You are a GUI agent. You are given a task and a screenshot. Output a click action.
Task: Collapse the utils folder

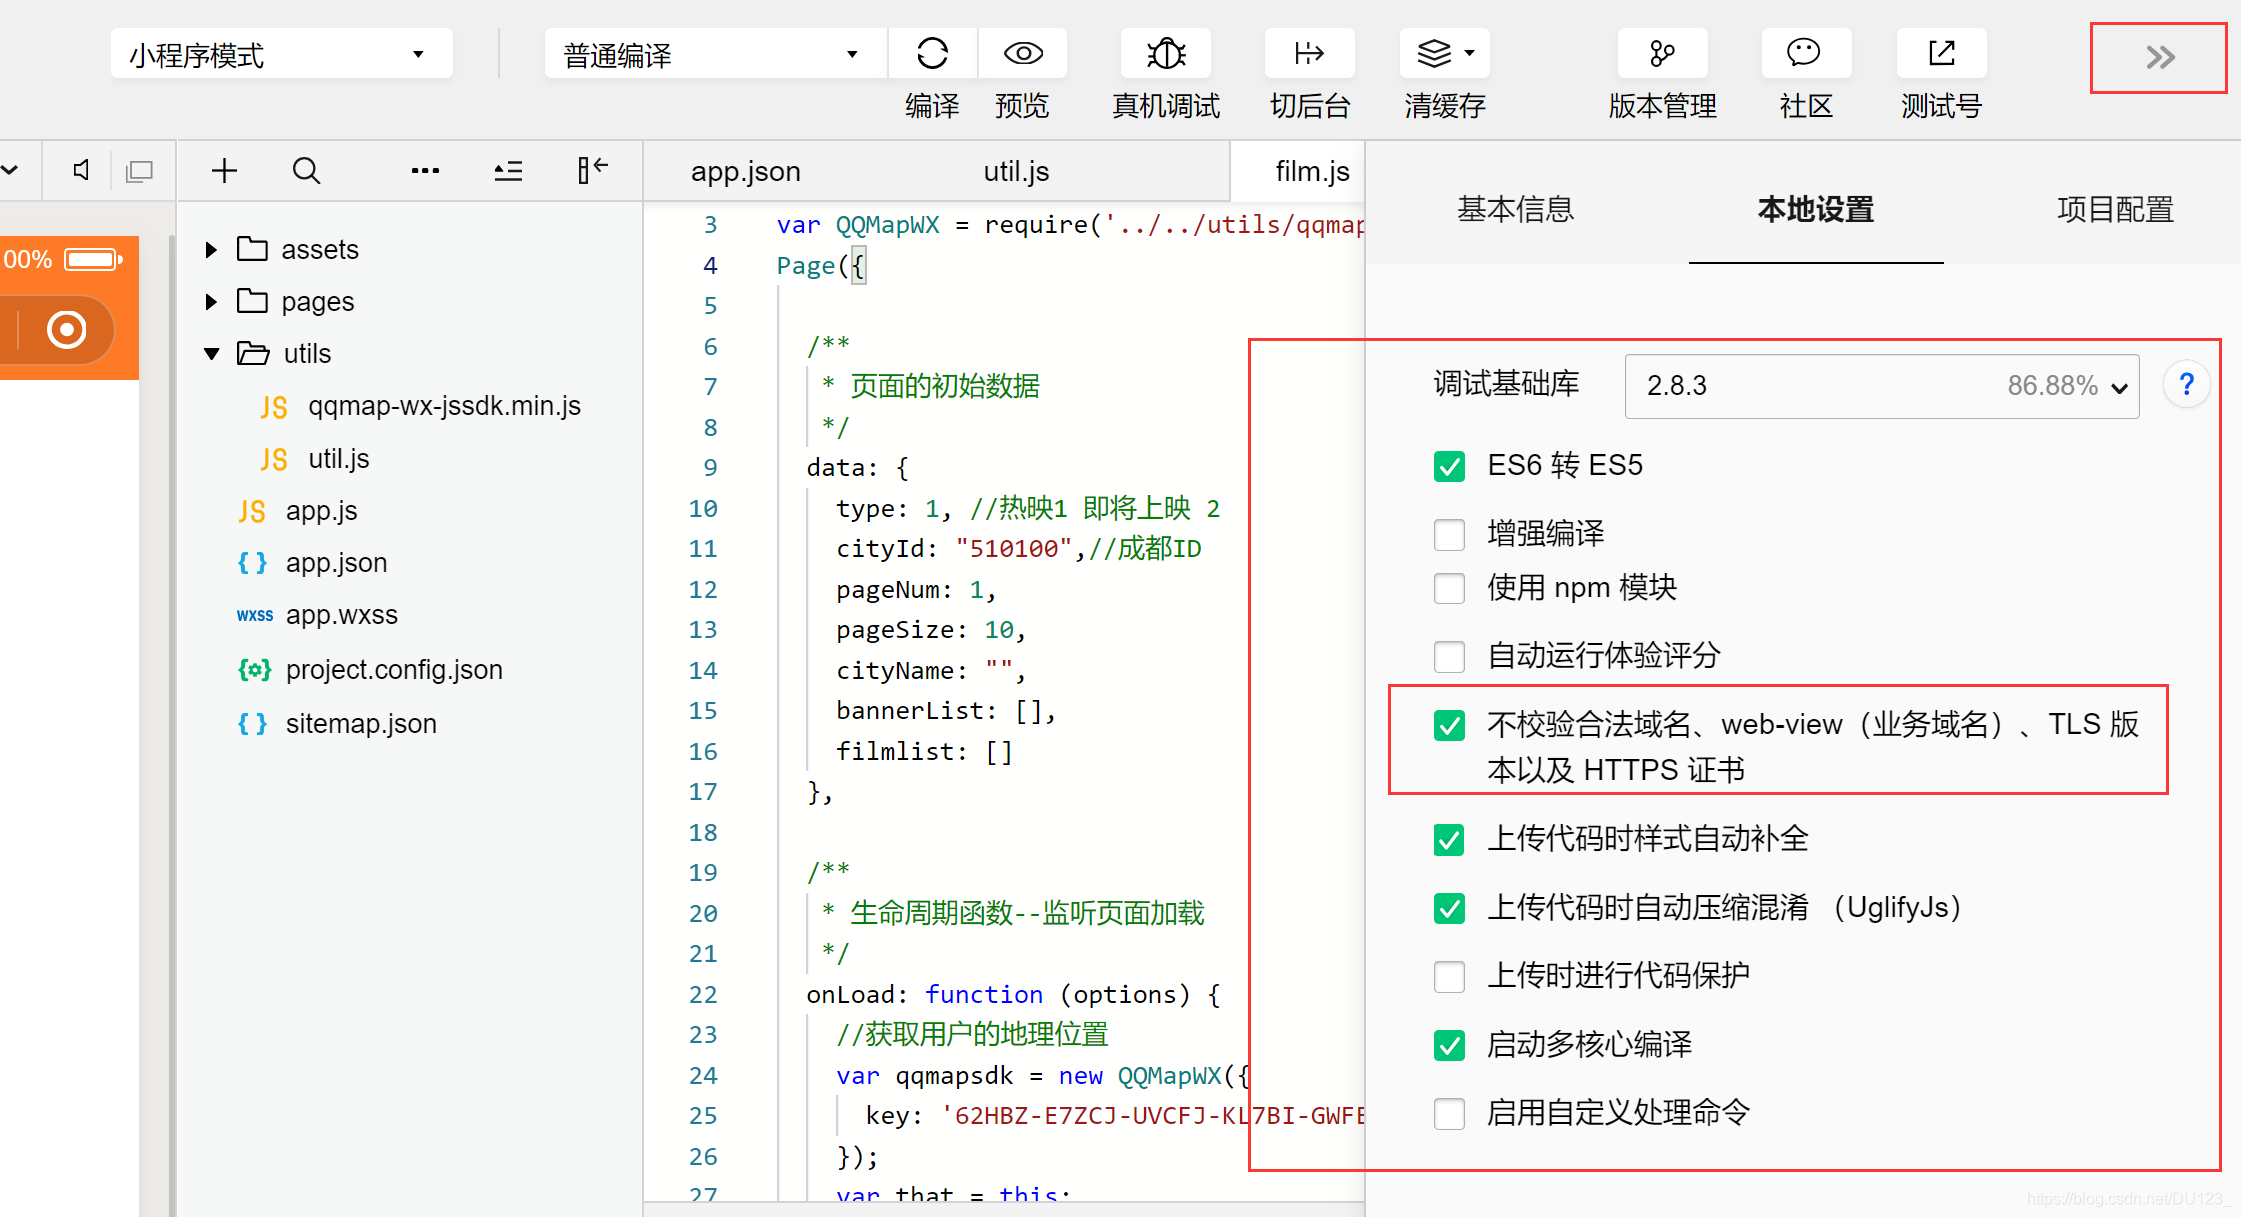coord(211,354)
